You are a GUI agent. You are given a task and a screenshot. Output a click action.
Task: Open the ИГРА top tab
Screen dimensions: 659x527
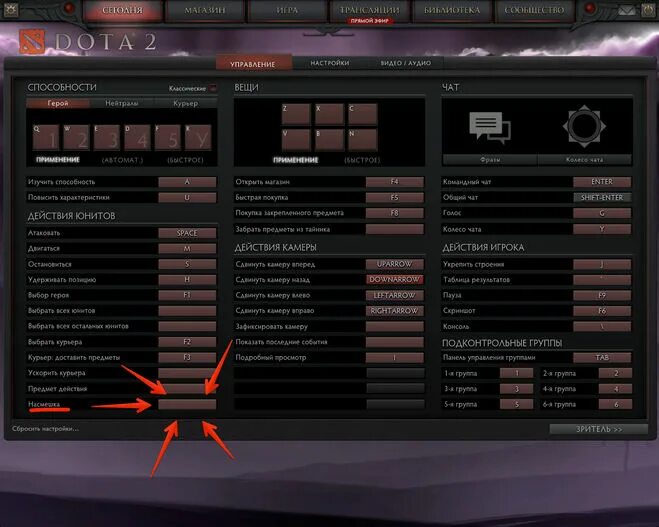[x=287, y=10]
